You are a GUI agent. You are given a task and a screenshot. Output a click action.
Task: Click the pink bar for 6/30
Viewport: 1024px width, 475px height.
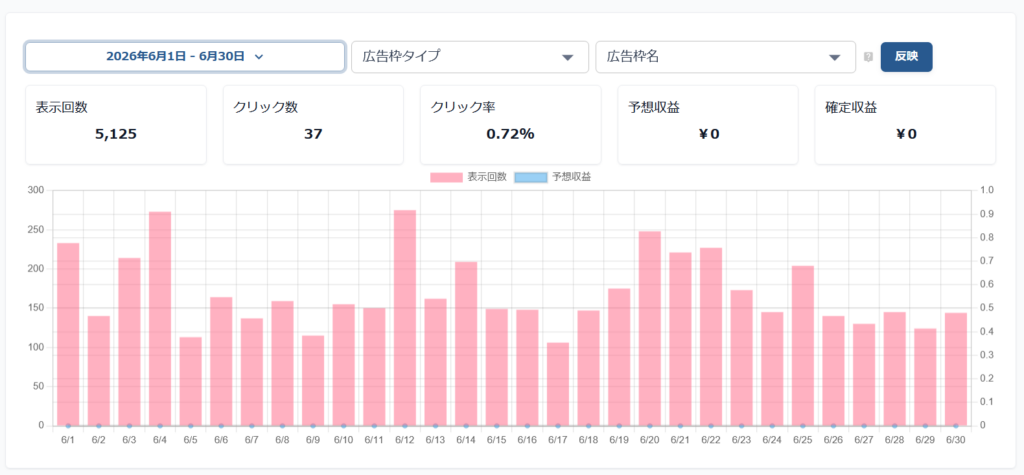pyautogui.click(x=956, y=369)
